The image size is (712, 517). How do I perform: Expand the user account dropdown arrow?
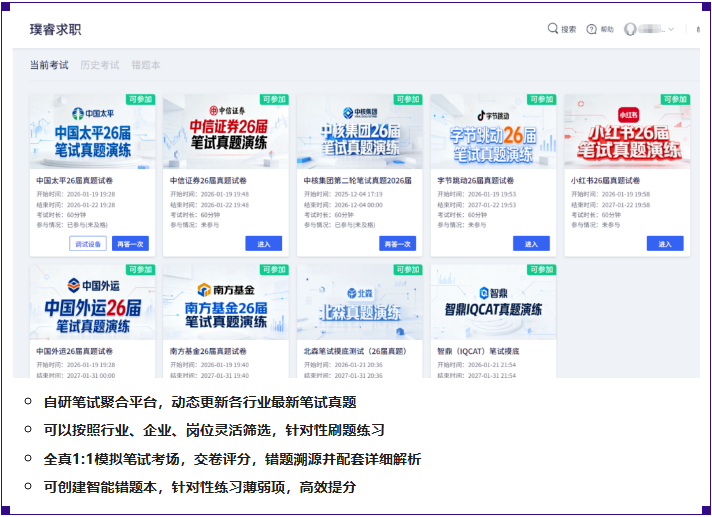click(x=671, y=30)
